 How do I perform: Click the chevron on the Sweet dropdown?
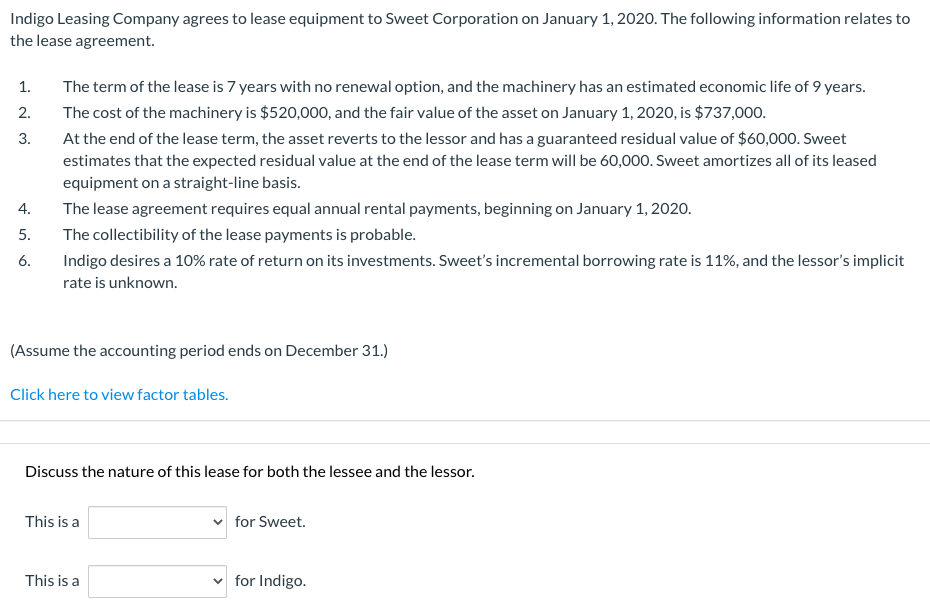[218, 521]
